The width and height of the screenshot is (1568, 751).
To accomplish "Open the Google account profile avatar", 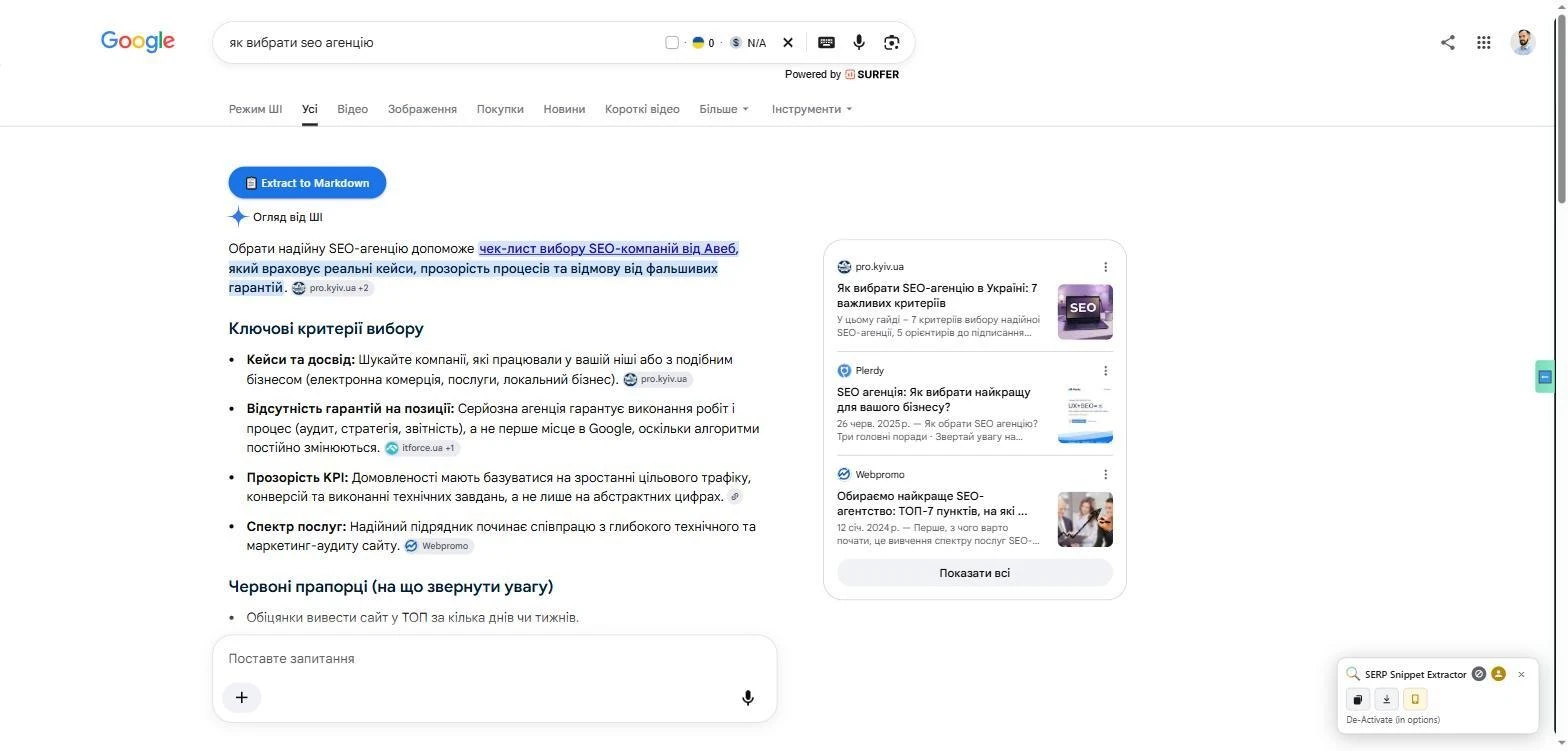I will tap(1523, 42).
